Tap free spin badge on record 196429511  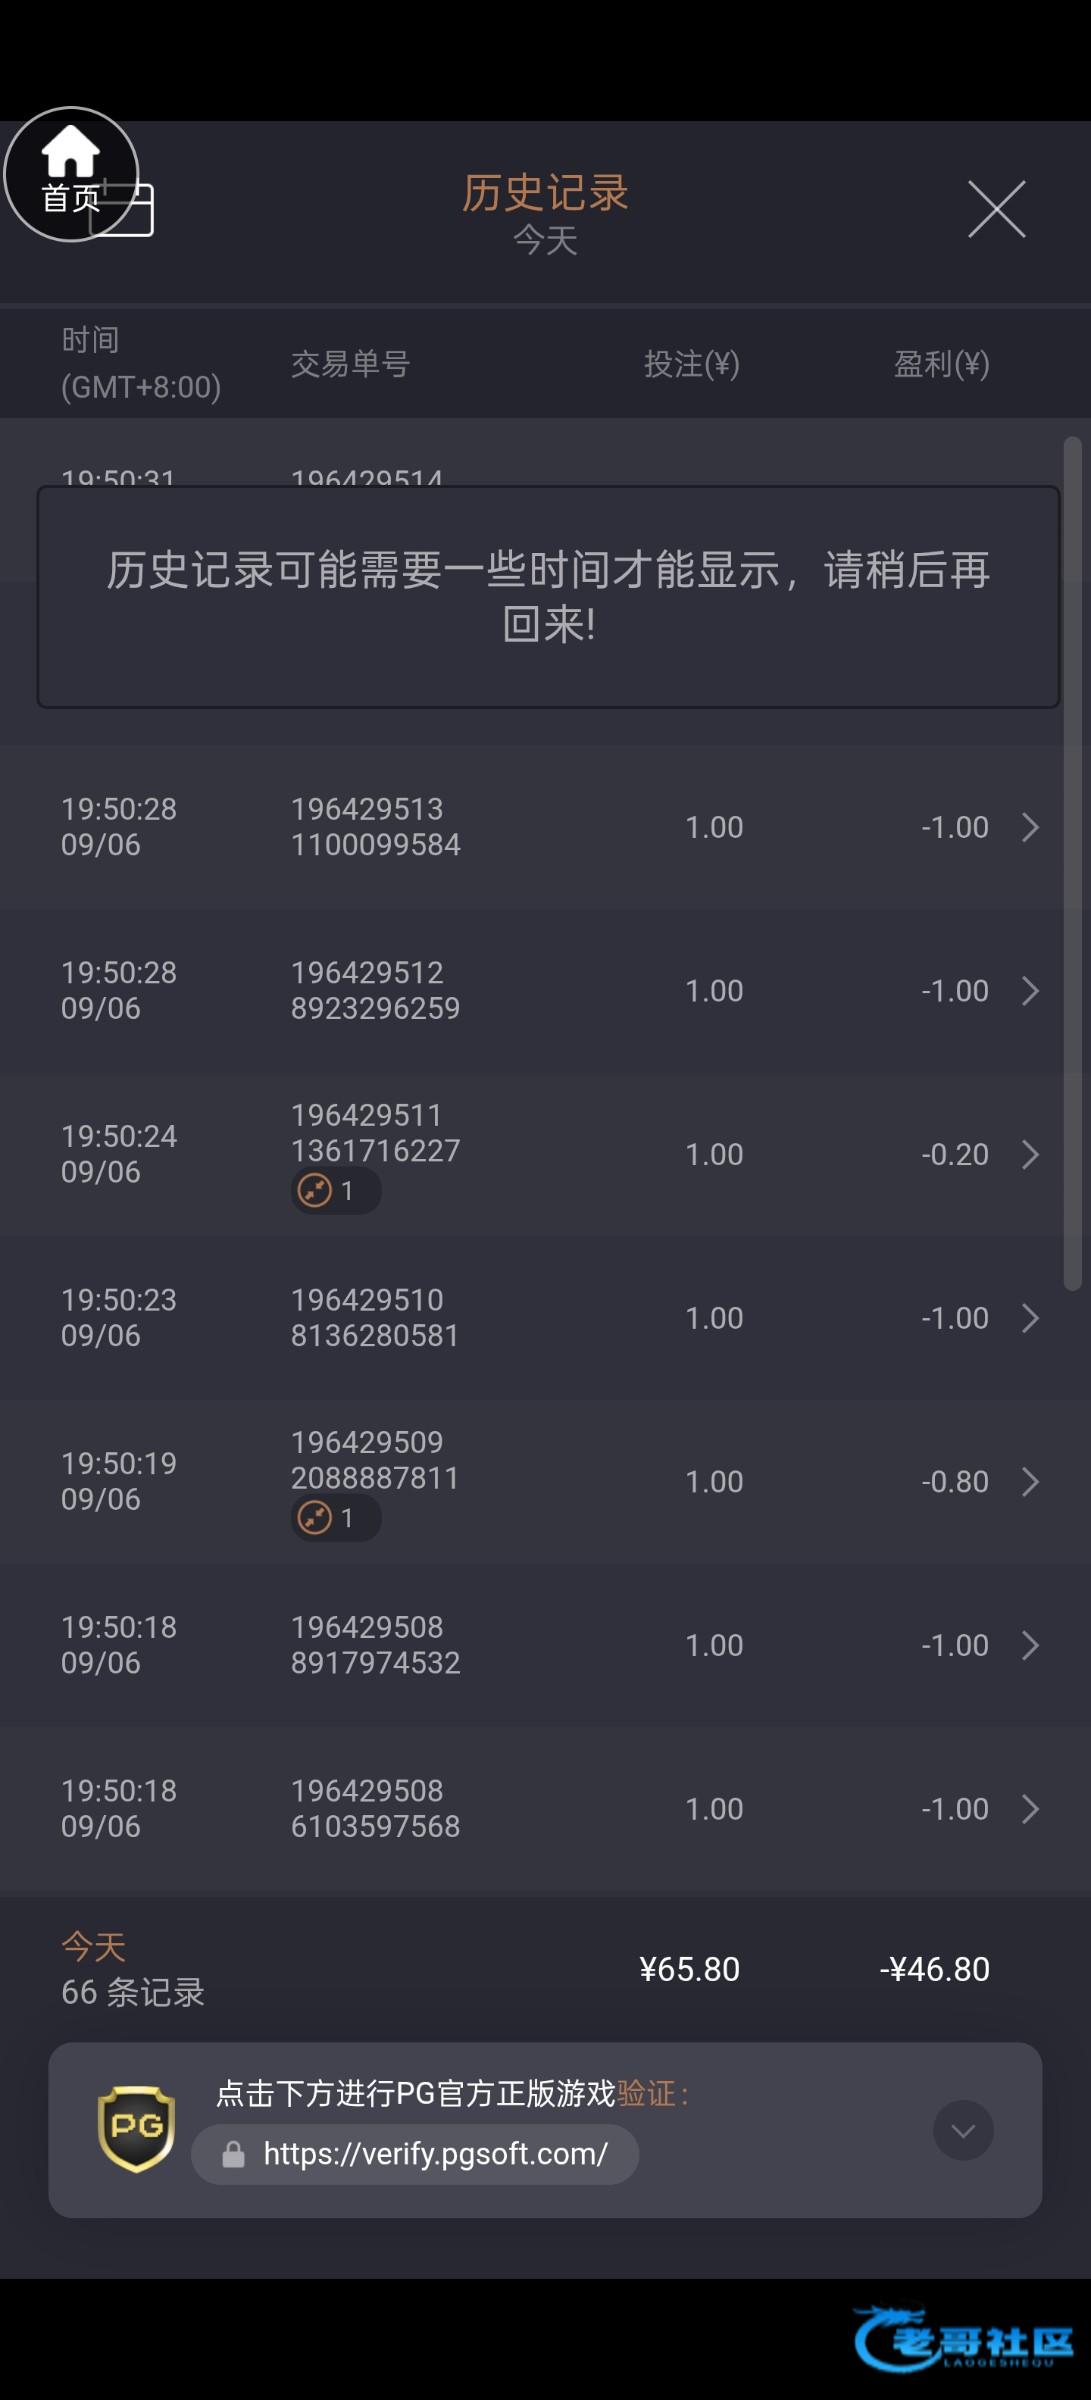point(335,1191)
